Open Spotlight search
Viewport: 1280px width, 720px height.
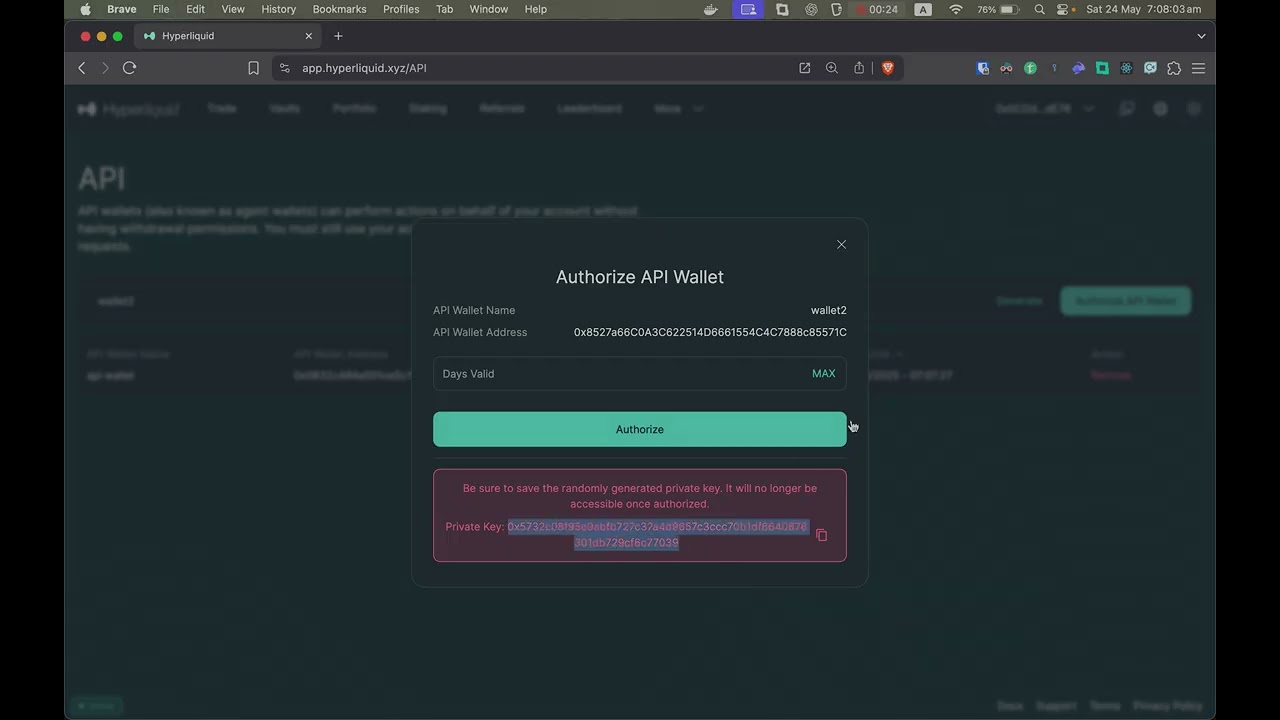pyautogui.click(x=1040, y=9)
